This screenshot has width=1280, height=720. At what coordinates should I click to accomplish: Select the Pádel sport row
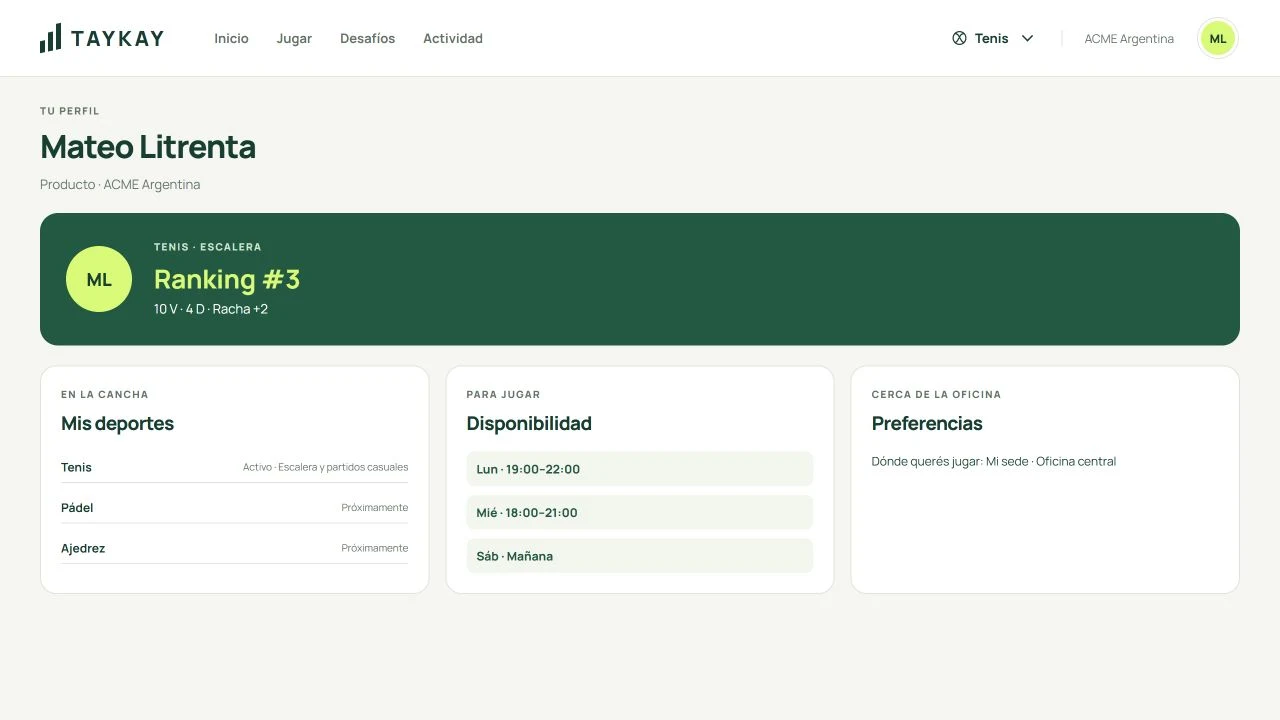tap(234, 507)
